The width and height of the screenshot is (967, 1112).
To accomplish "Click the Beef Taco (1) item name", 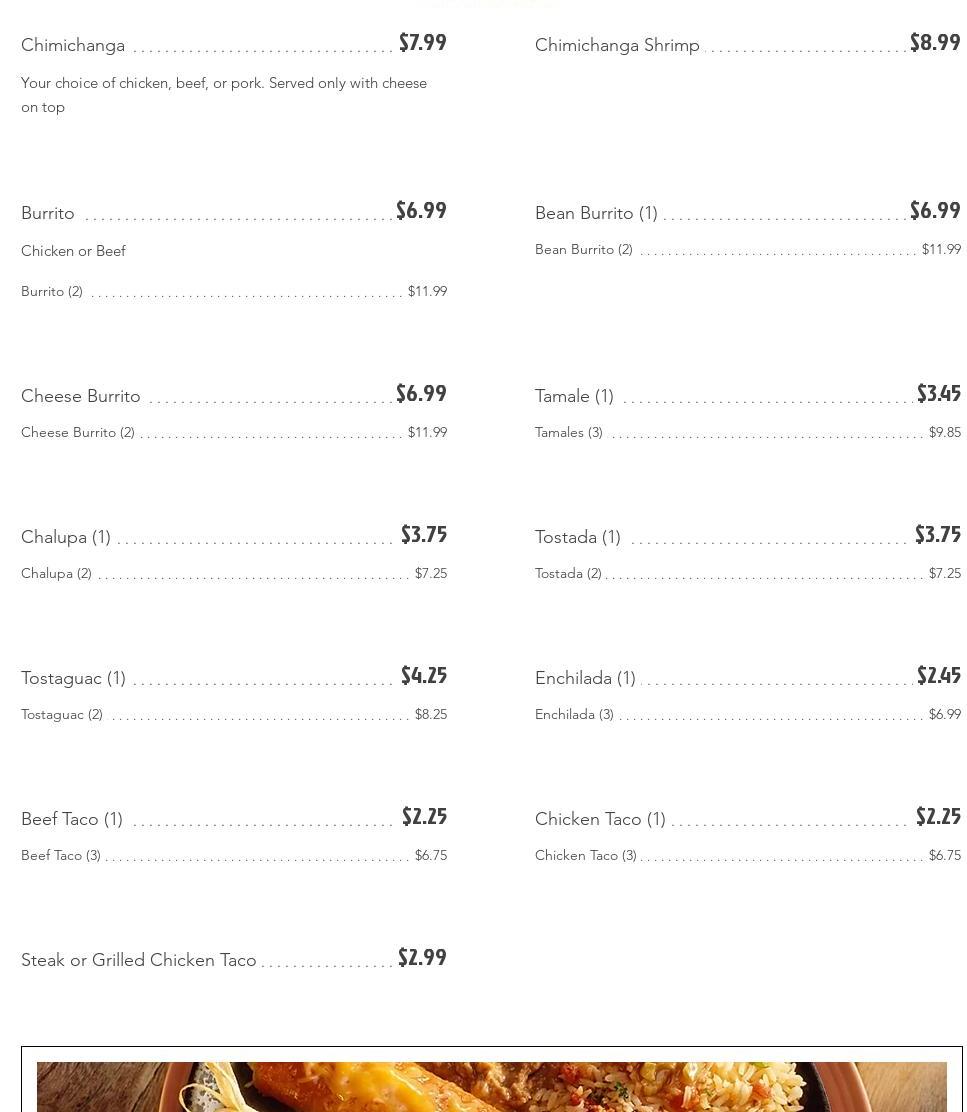I will click(72, 819).
